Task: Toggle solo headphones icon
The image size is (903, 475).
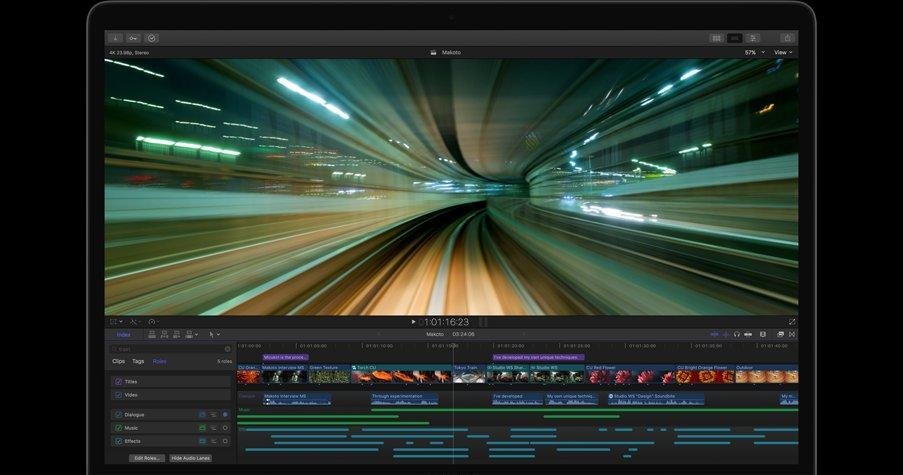Action: (x=737, y=334)
